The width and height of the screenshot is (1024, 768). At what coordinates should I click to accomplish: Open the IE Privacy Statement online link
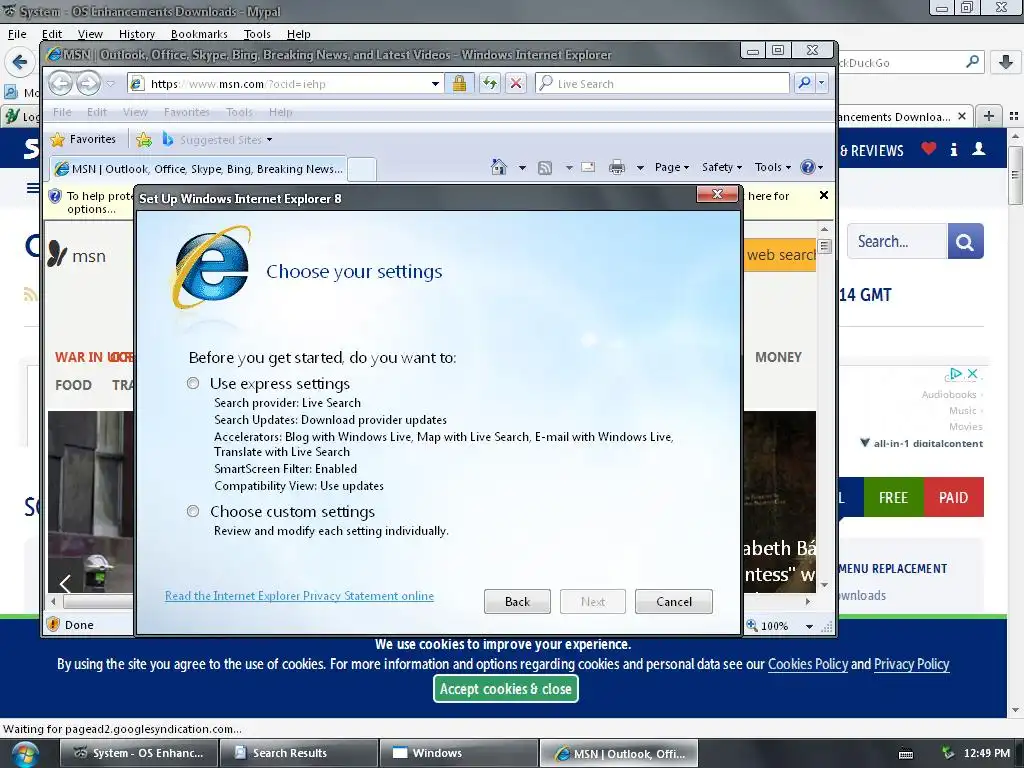click(x=299, y=596)
